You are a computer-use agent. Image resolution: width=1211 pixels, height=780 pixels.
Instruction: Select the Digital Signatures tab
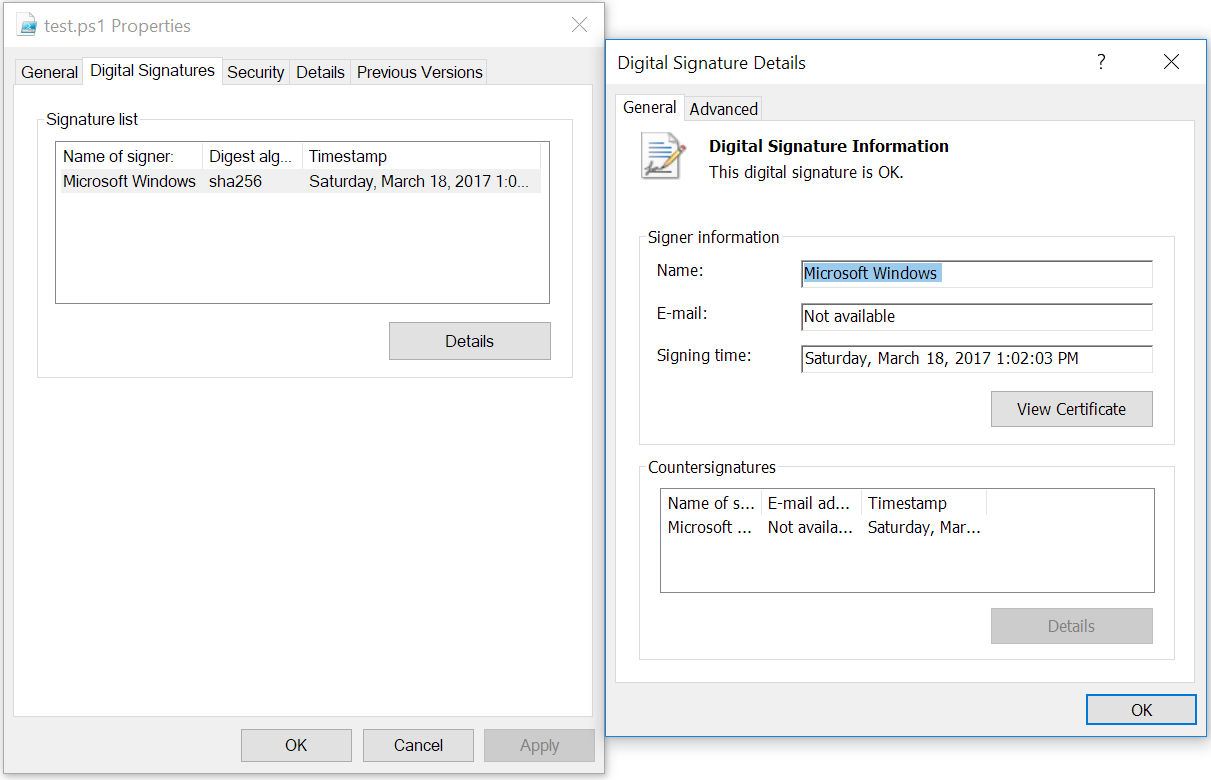152,71
